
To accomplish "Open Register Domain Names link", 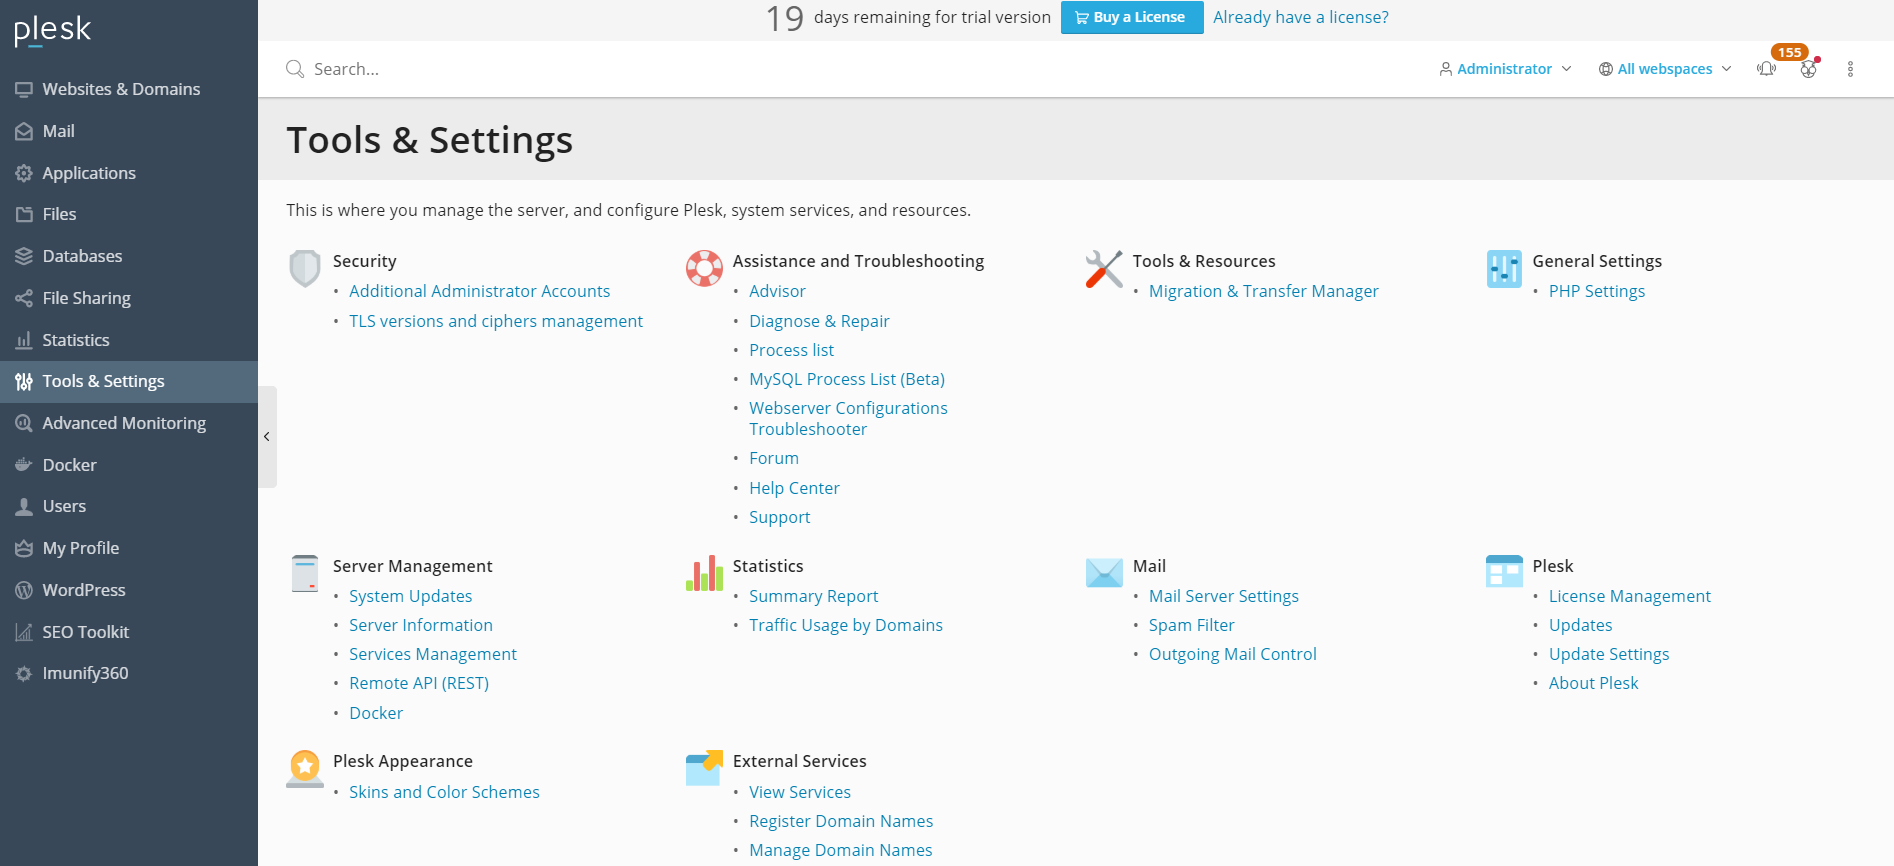I will (841, 821).
